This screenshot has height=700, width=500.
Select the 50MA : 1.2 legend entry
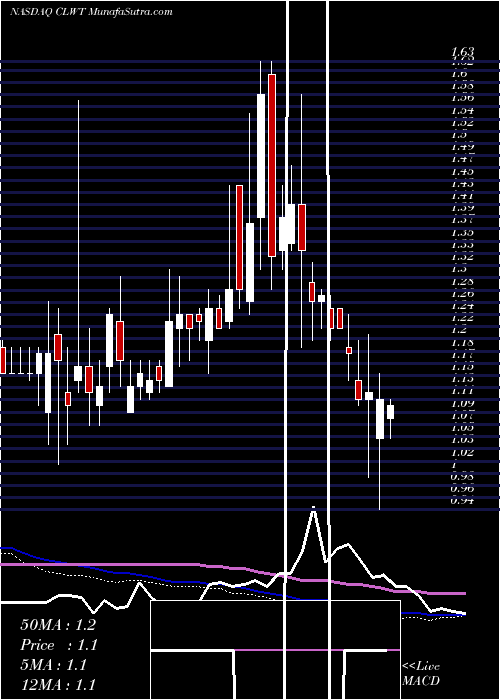point(58,625)
